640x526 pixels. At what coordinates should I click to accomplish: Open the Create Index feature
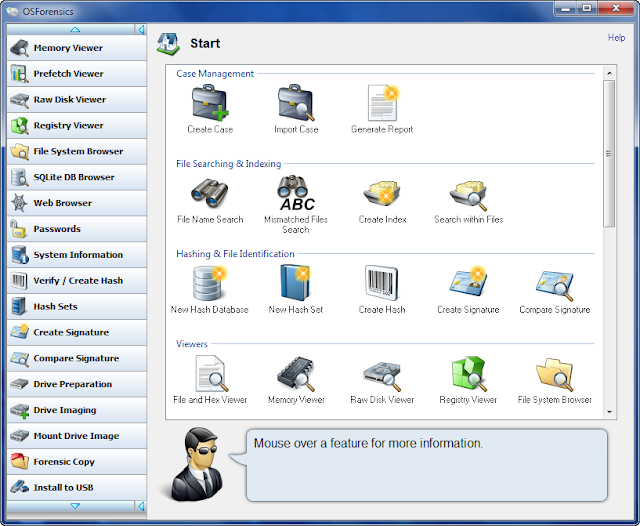[x=382, y=202]
